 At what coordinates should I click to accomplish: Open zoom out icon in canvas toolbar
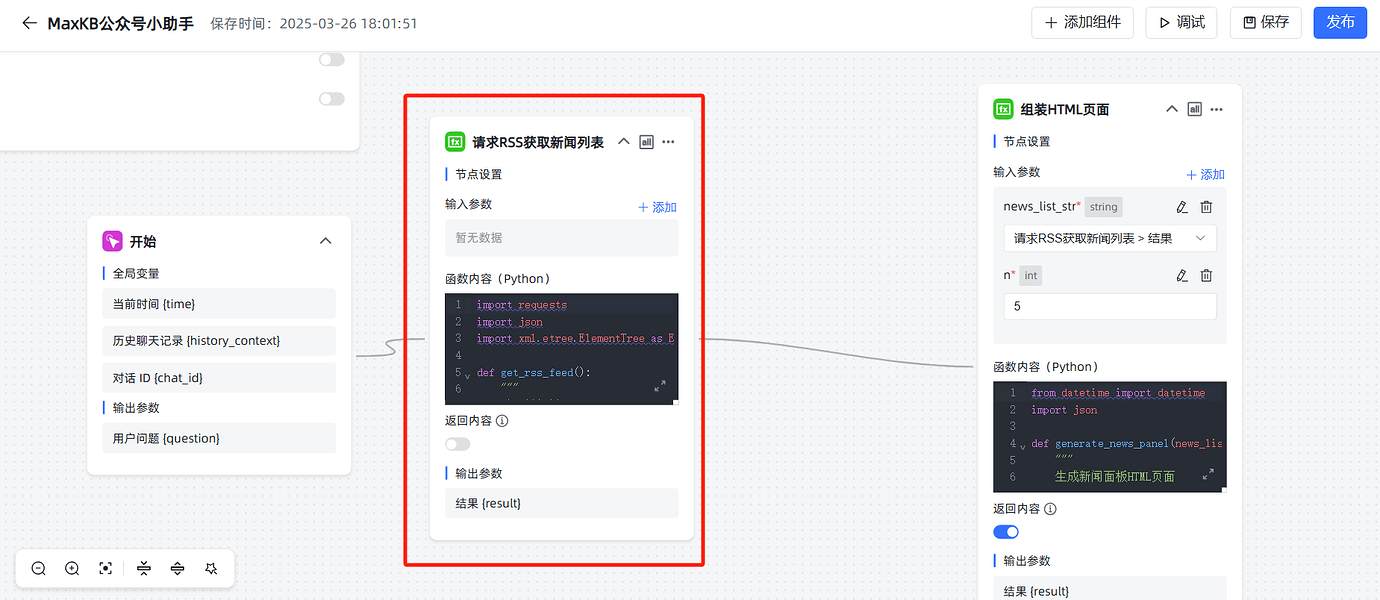[38, 568]
